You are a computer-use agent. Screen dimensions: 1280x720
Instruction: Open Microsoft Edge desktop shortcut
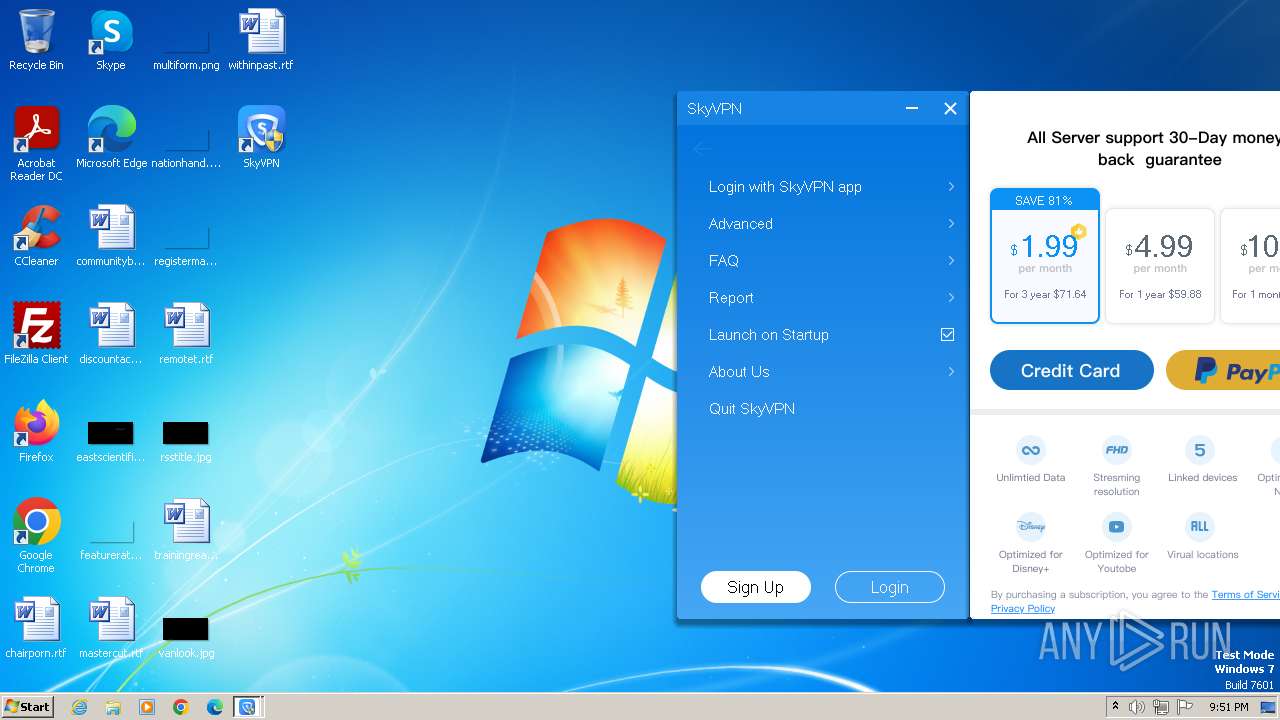click(111, 138)
